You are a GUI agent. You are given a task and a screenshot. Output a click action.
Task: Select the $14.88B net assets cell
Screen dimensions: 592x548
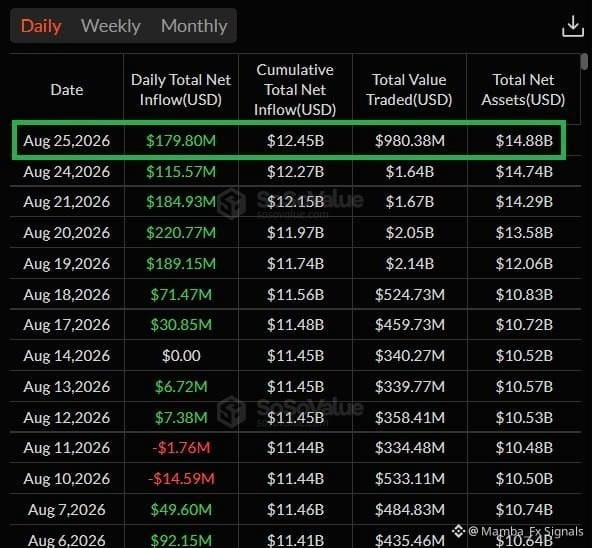point(524,141)
